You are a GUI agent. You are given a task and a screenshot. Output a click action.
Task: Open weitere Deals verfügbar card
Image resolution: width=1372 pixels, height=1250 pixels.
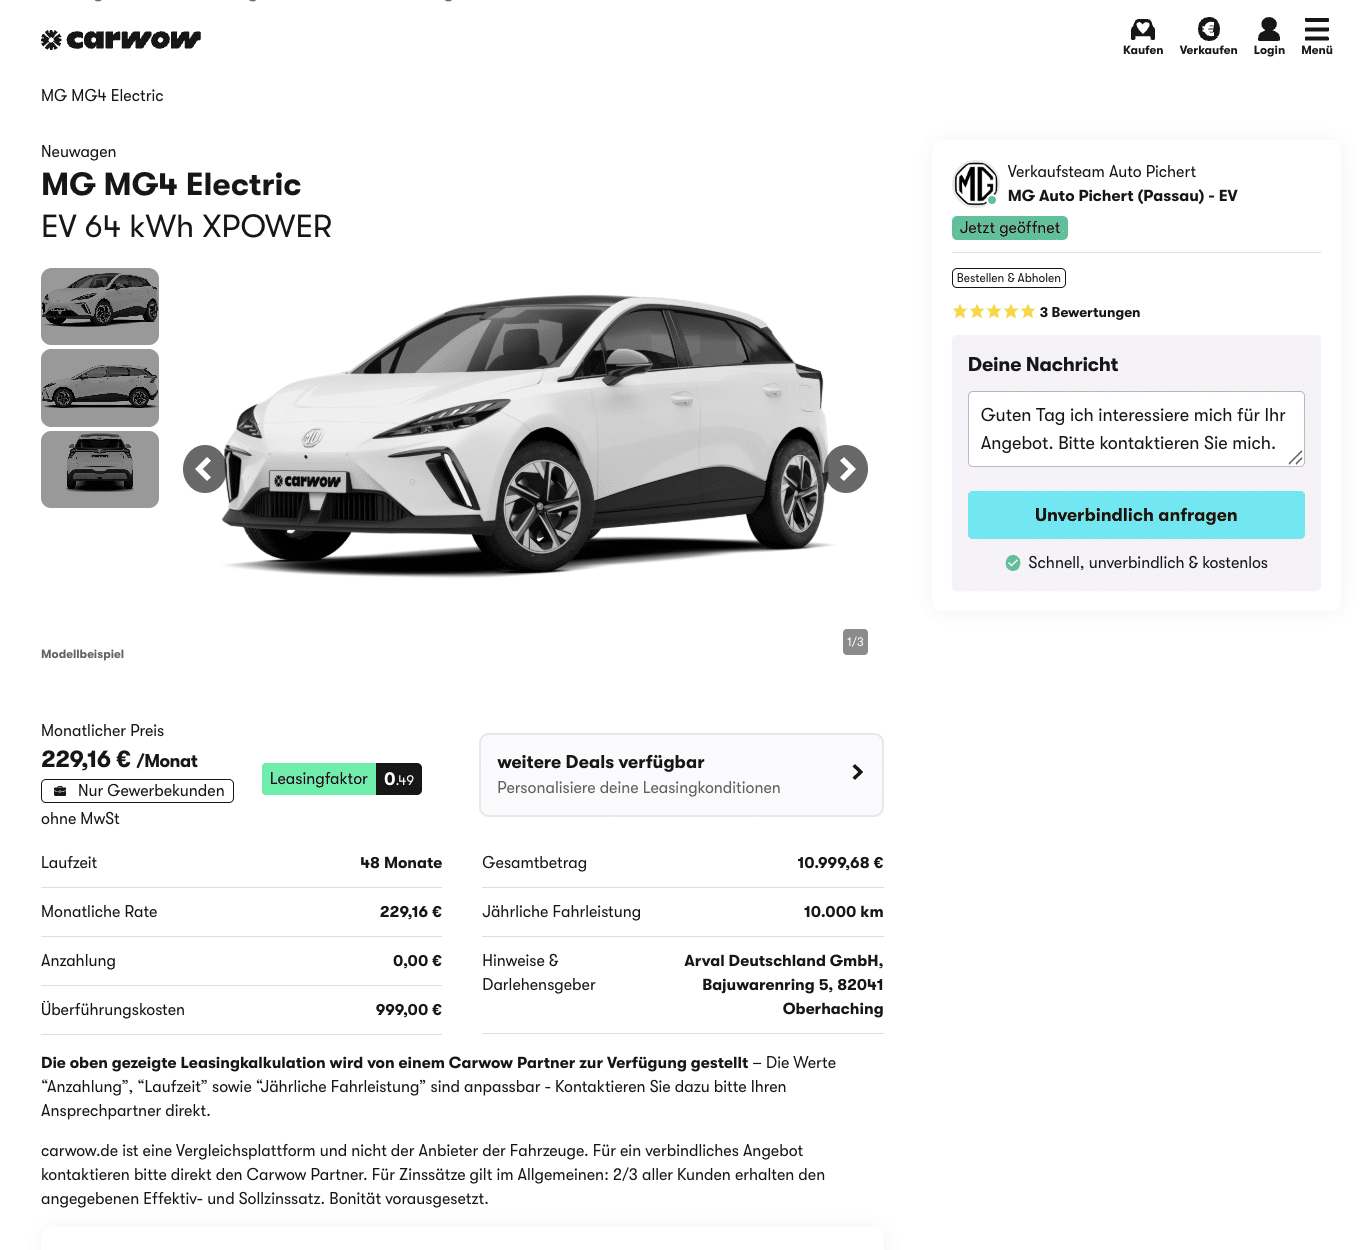click(x=681, y=775)
